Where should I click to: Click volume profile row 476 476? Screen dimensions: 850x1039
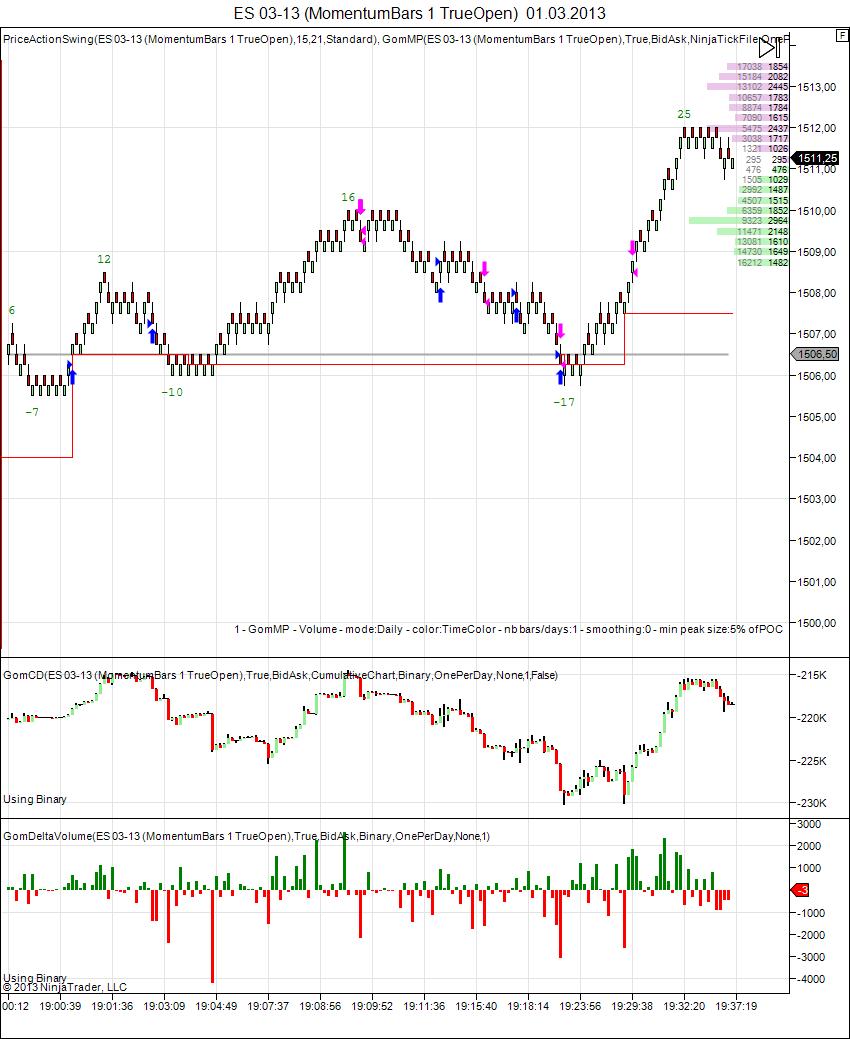(767, 170)
